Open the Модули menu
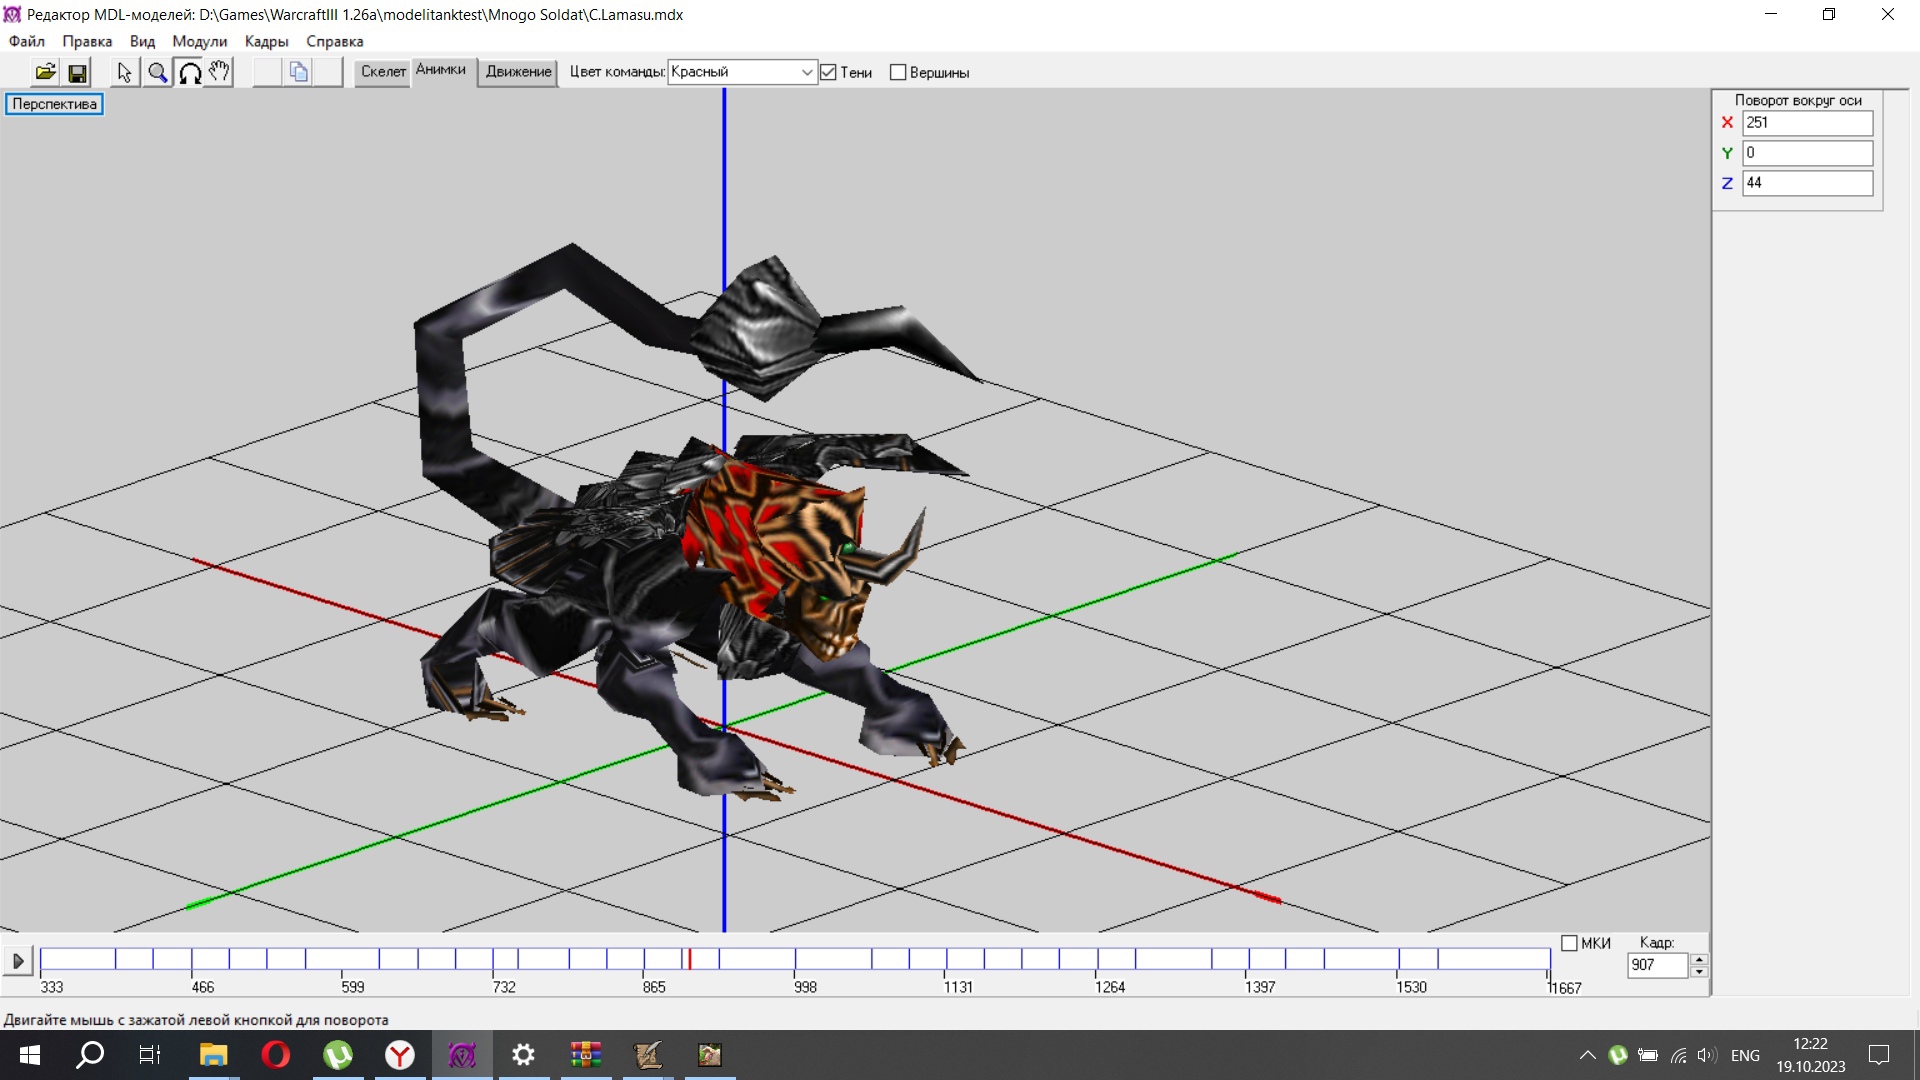Screen dimensions: 1920x1080 (x=199, y=41)
